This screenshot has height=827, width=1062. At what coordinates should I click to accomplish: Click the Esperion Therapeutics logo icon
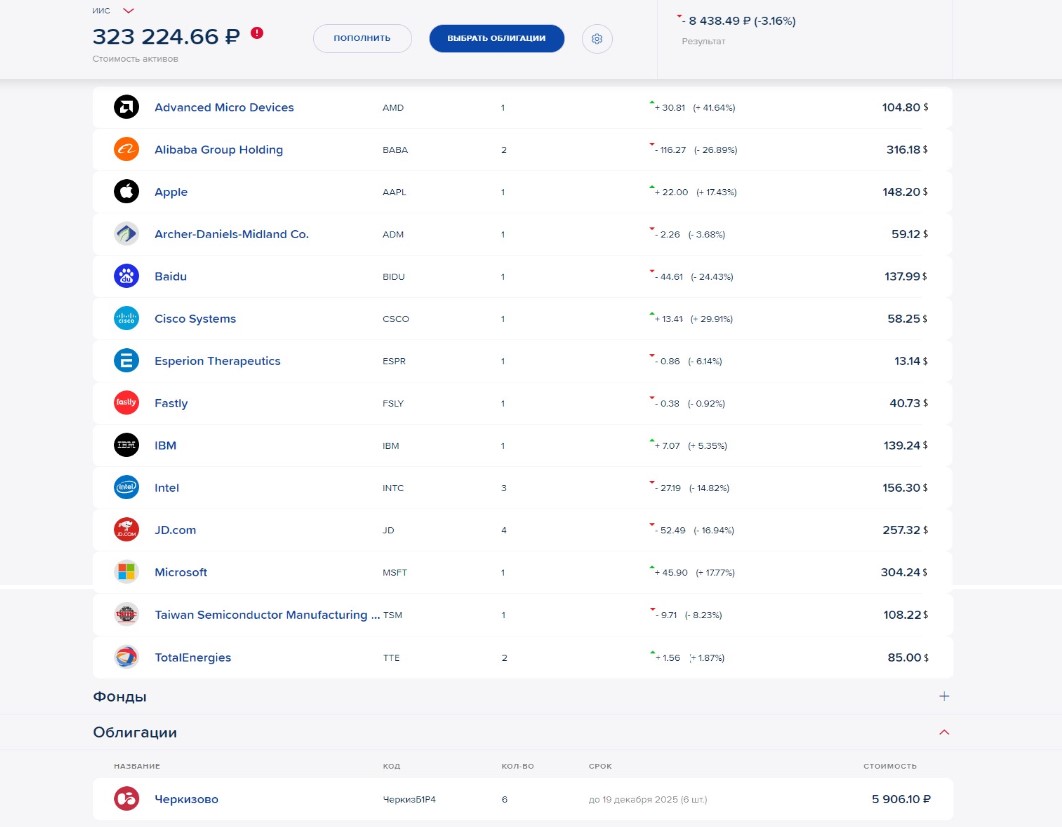(126, 360)
